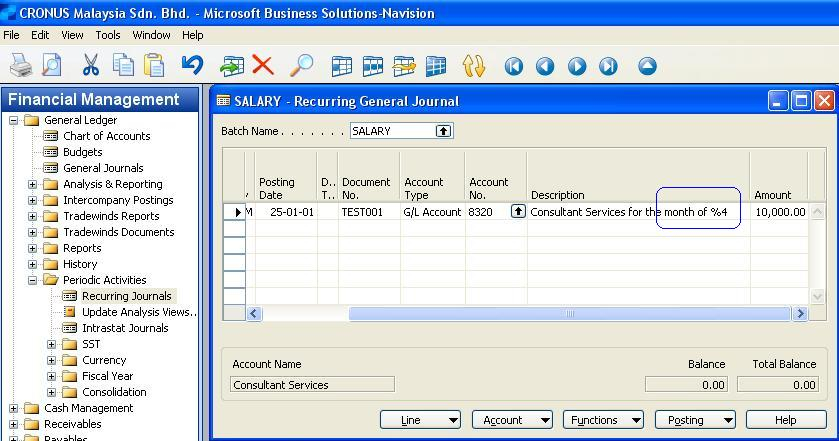
Task: Click the Copy toolbar icon
Action: [123, 65]
